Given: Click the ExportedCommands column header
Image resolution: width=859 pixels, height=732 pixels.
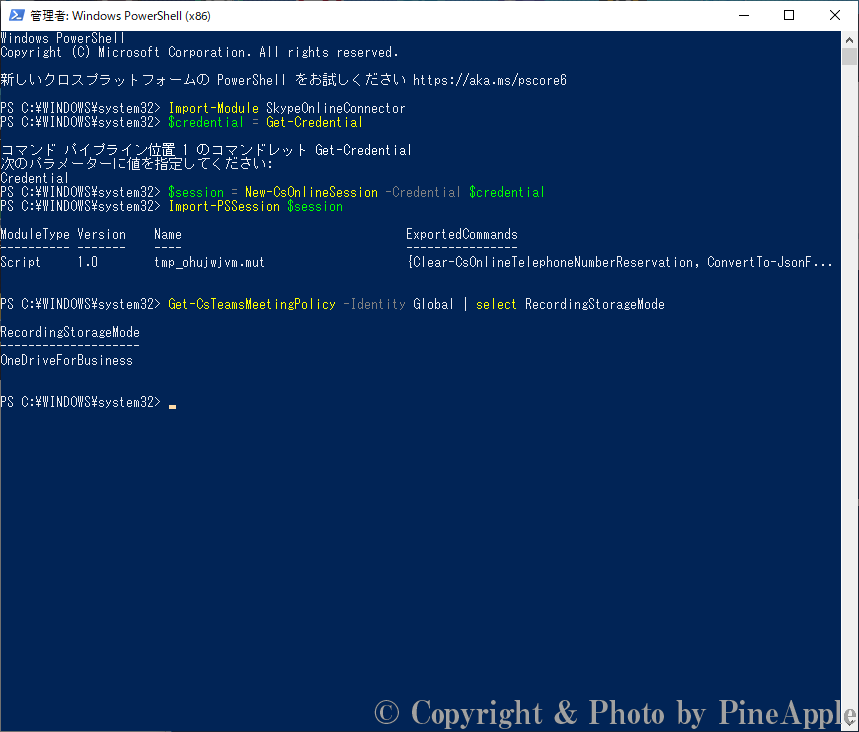Looking at the screenshot, I should tap(461, 234).
